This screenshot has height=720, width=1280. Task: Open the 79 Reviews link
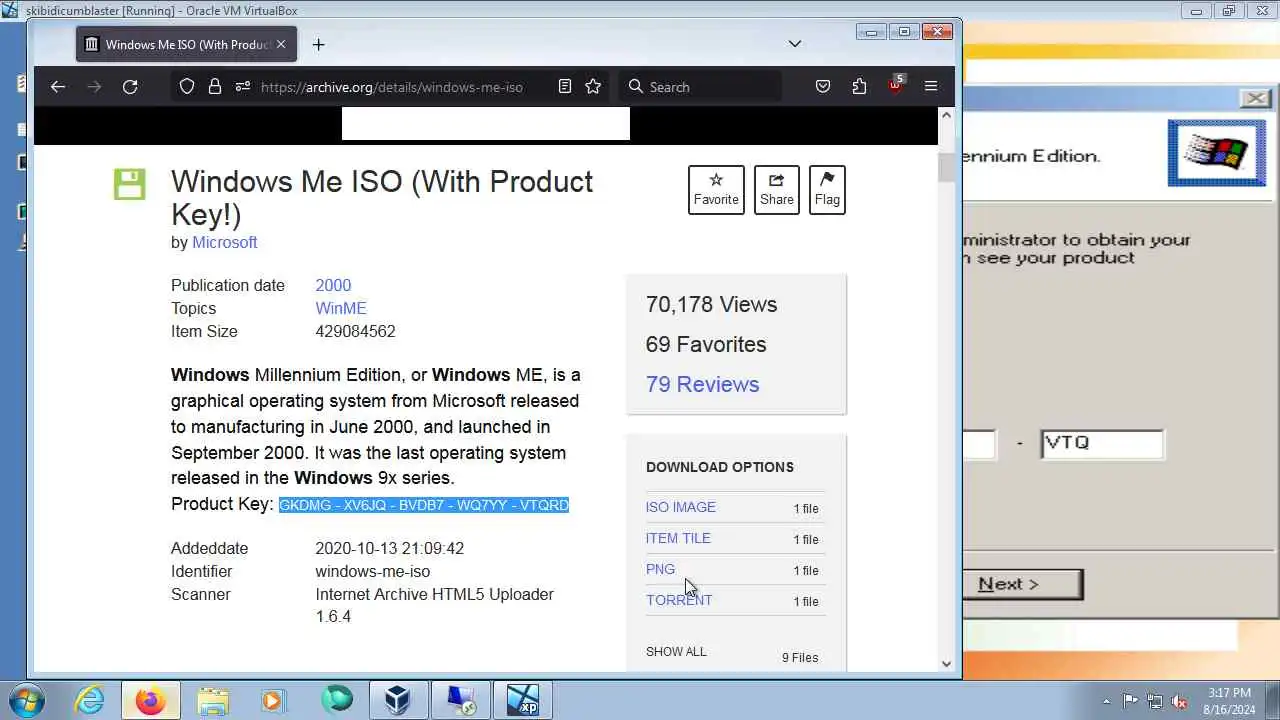(x=702, y=384)
